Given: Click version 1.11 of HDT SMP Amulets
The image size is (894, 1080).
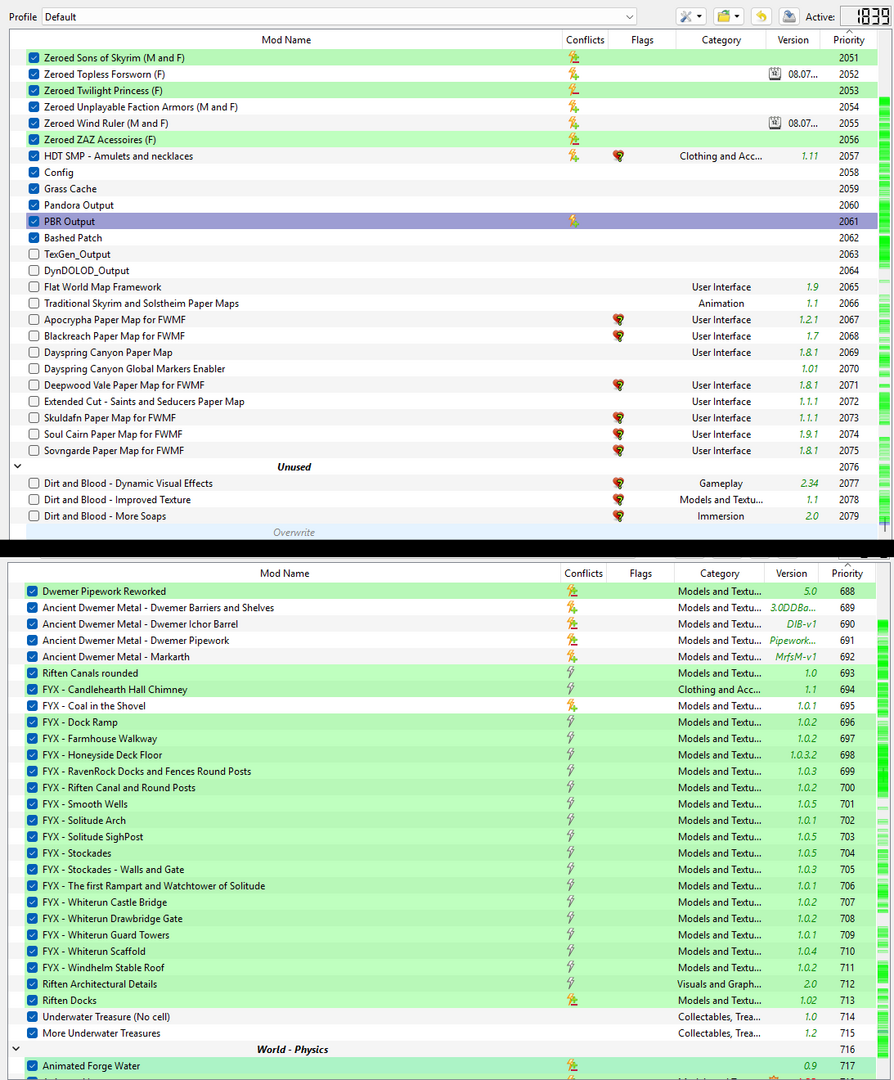Looking at the screenshot, I should (x=809, y=156).
